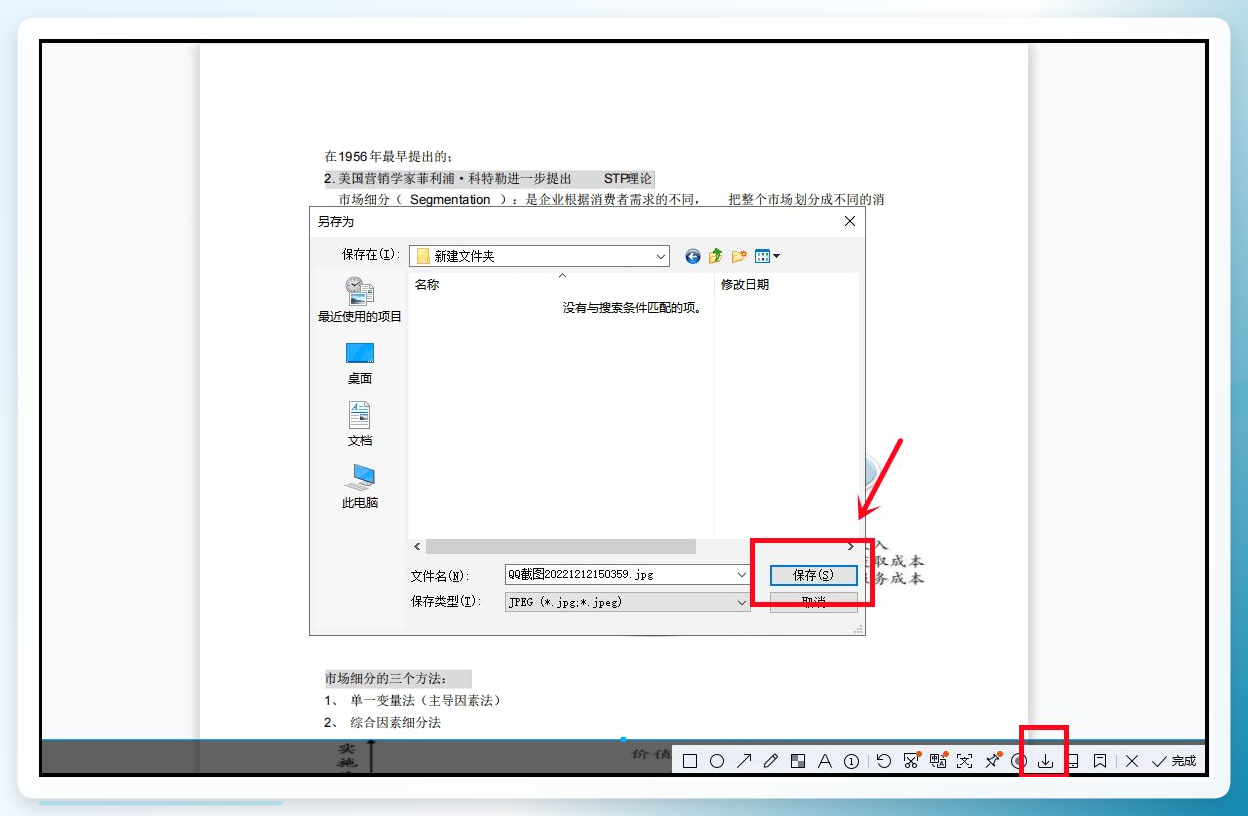This screenshot has width=1248, height=816.
Task: Click the text 没有与搜索条件匹配的项。
Action: (633, 308)
